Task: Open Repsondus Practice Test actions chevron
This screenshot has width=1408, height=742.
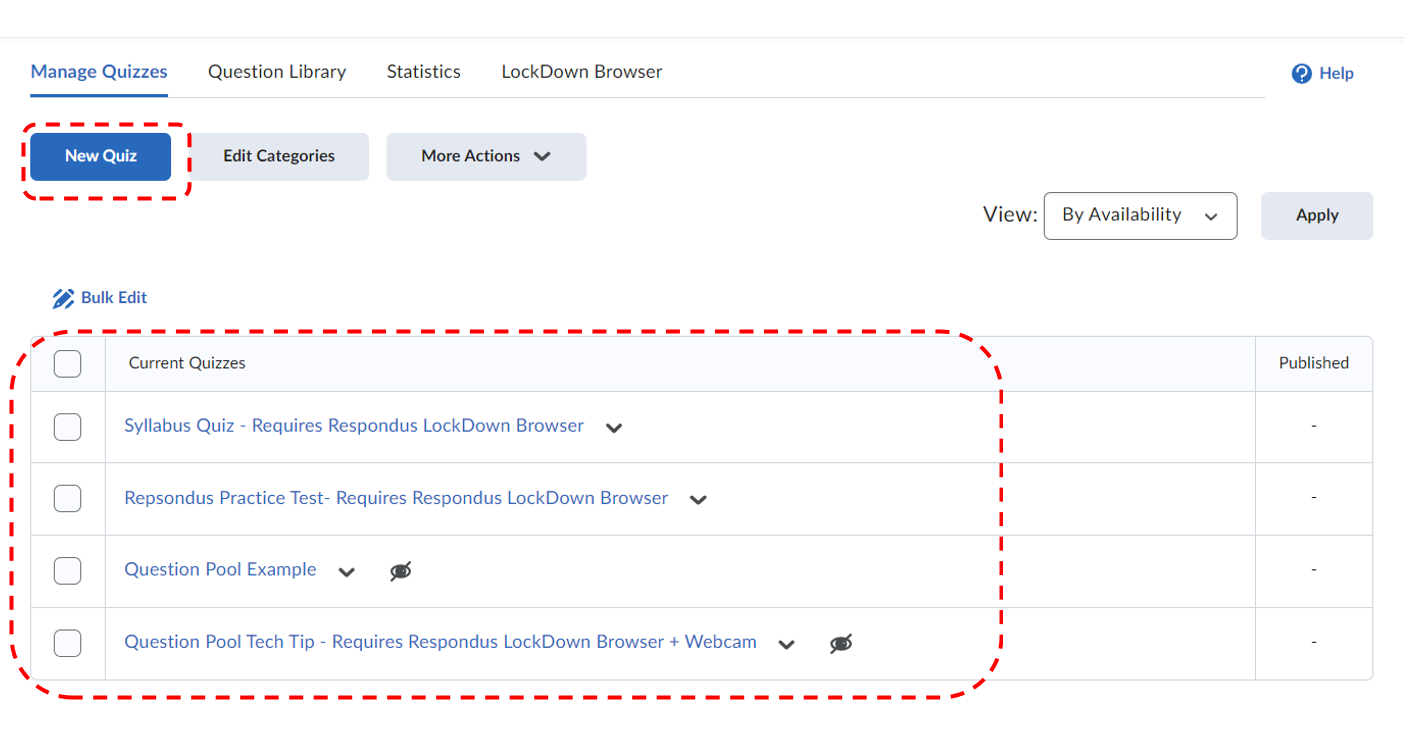Action: pyautogui.click(x=698, y=500)
